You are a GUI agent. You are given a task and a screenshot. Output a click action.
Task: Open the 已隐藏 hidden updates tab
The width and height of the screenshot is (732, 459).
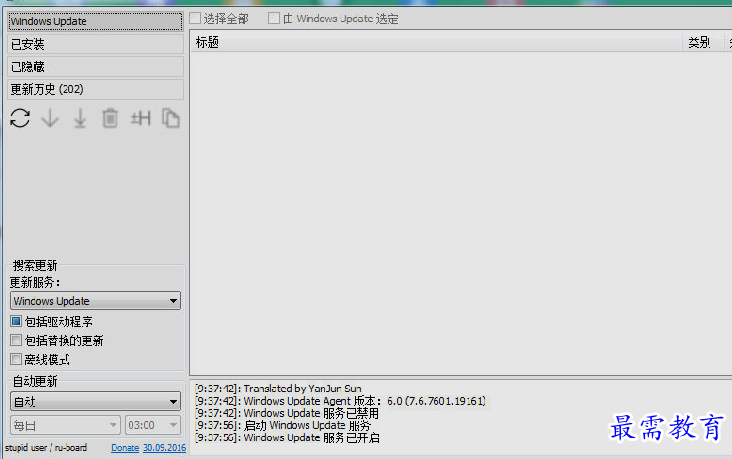(x=95, y=67)
